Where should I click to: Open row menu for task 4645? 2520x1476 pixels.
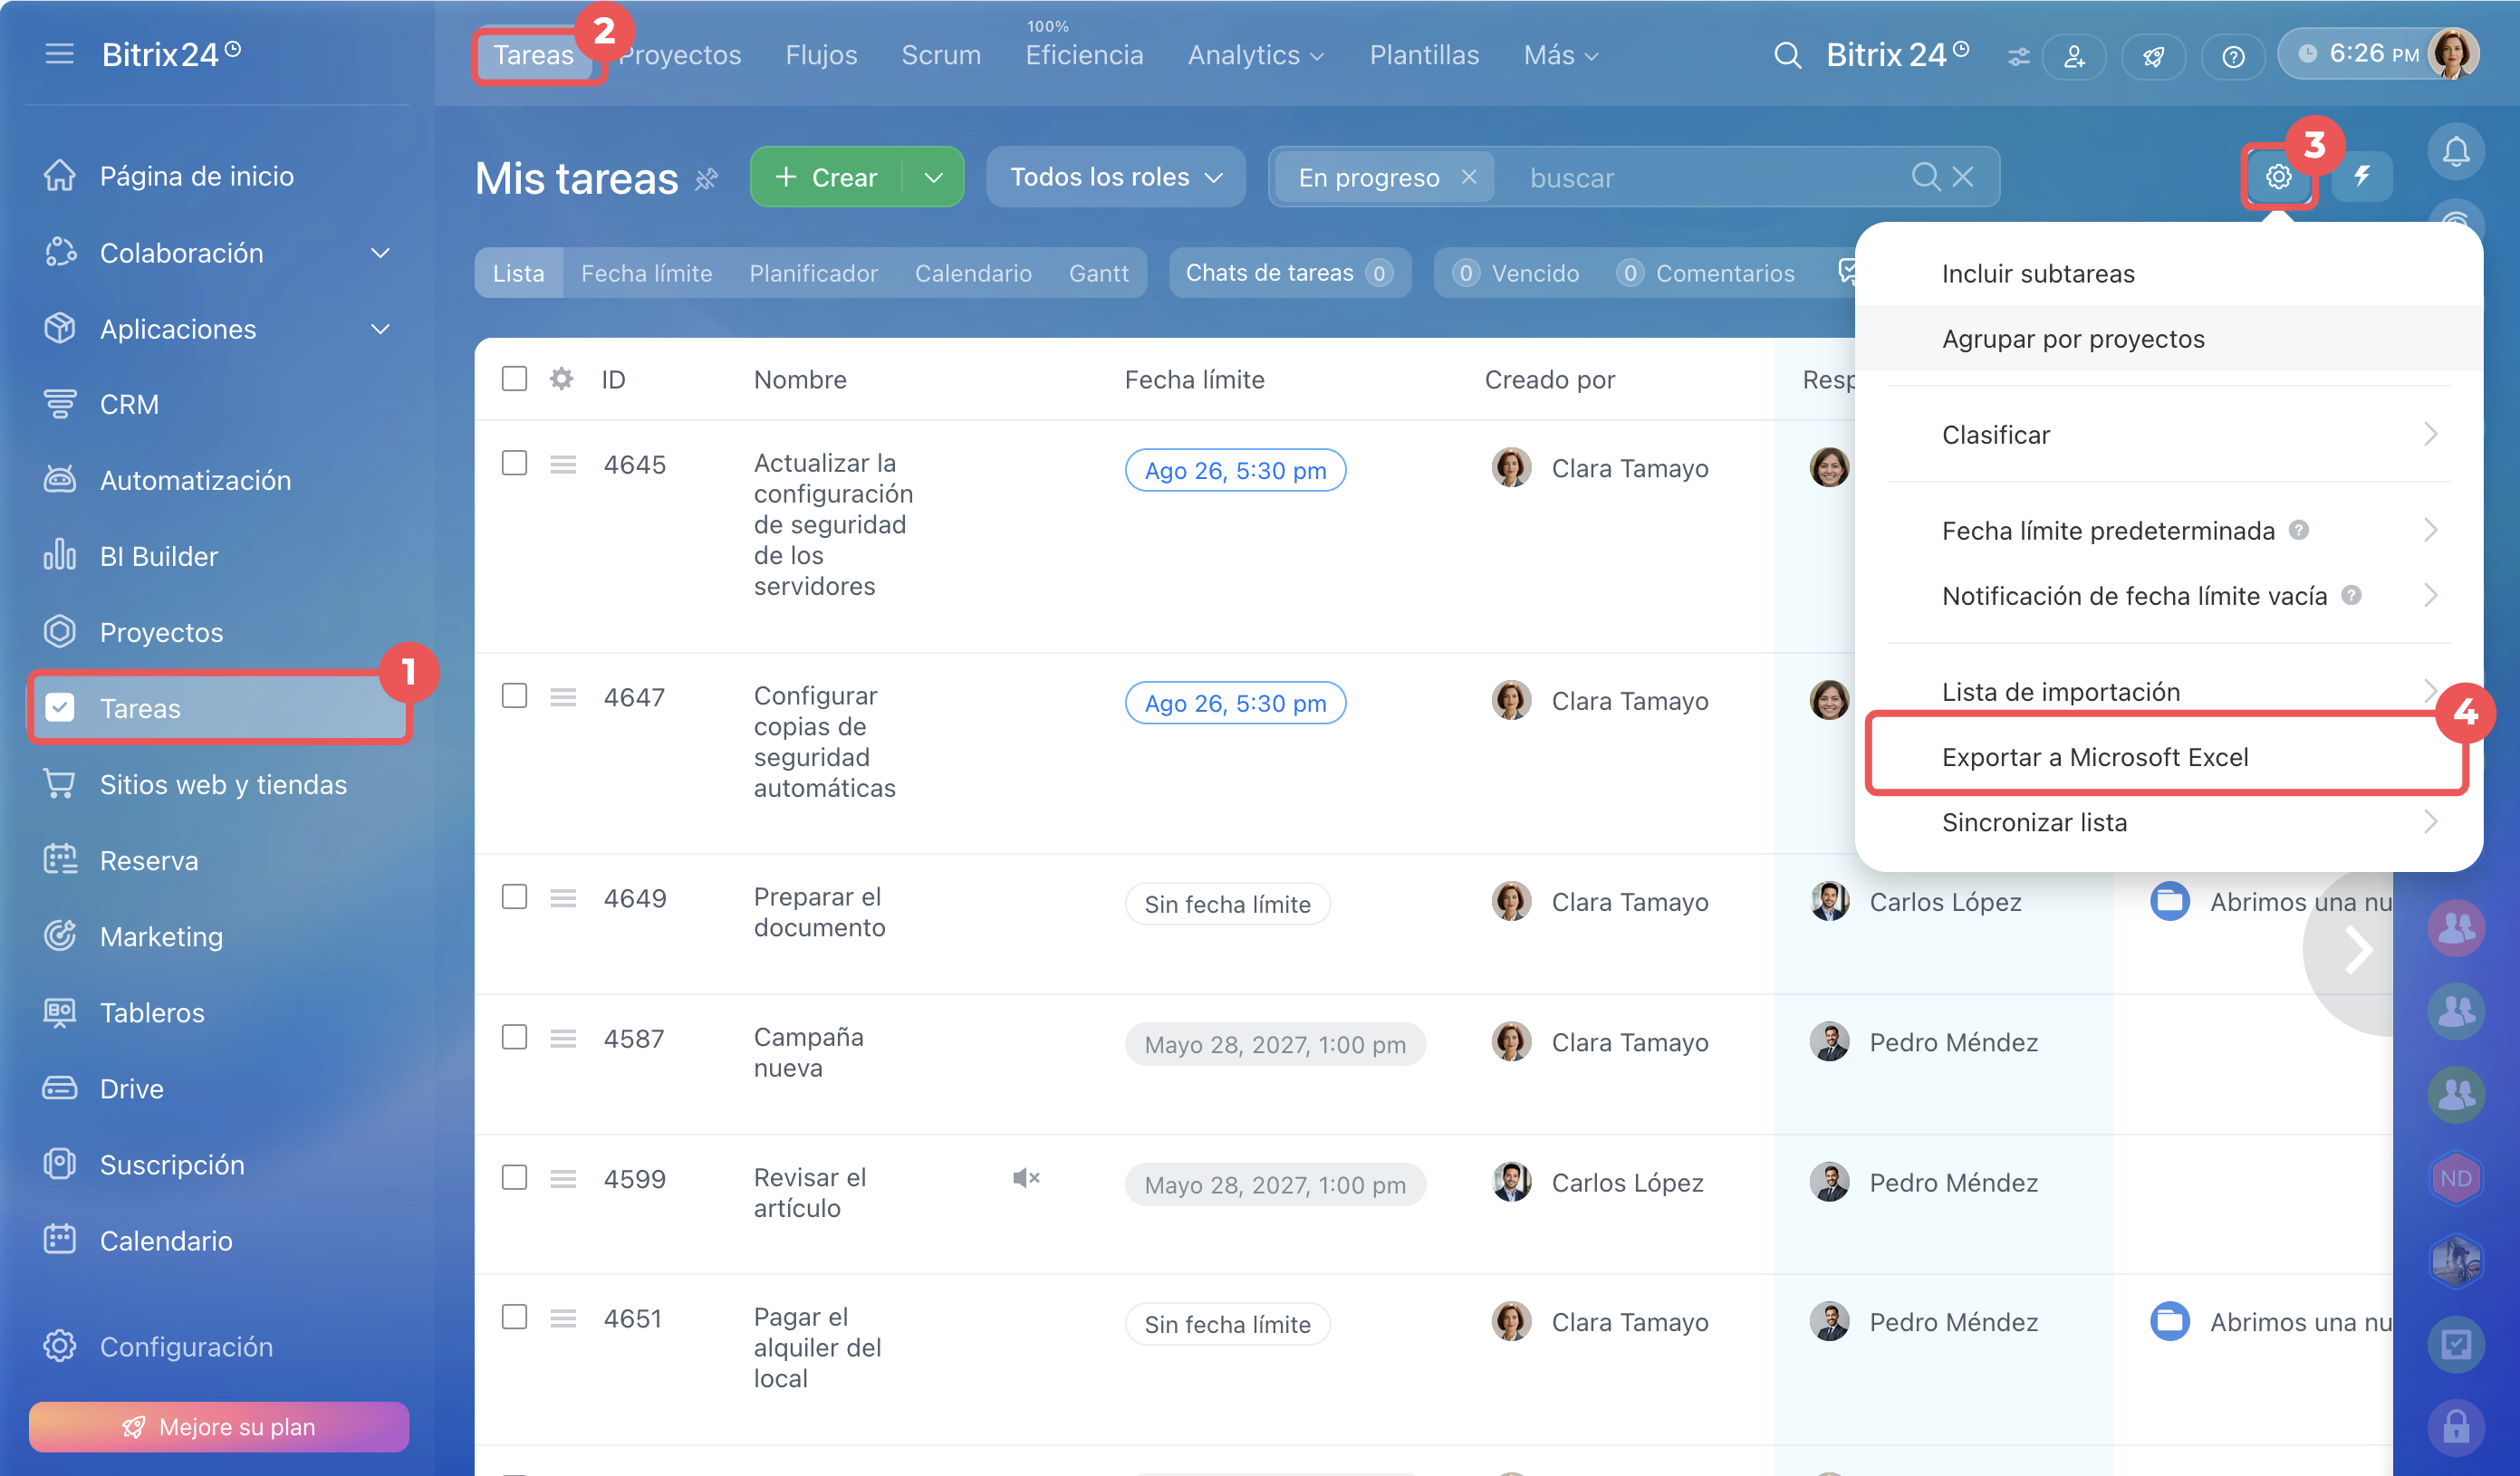tap(563, 464)
